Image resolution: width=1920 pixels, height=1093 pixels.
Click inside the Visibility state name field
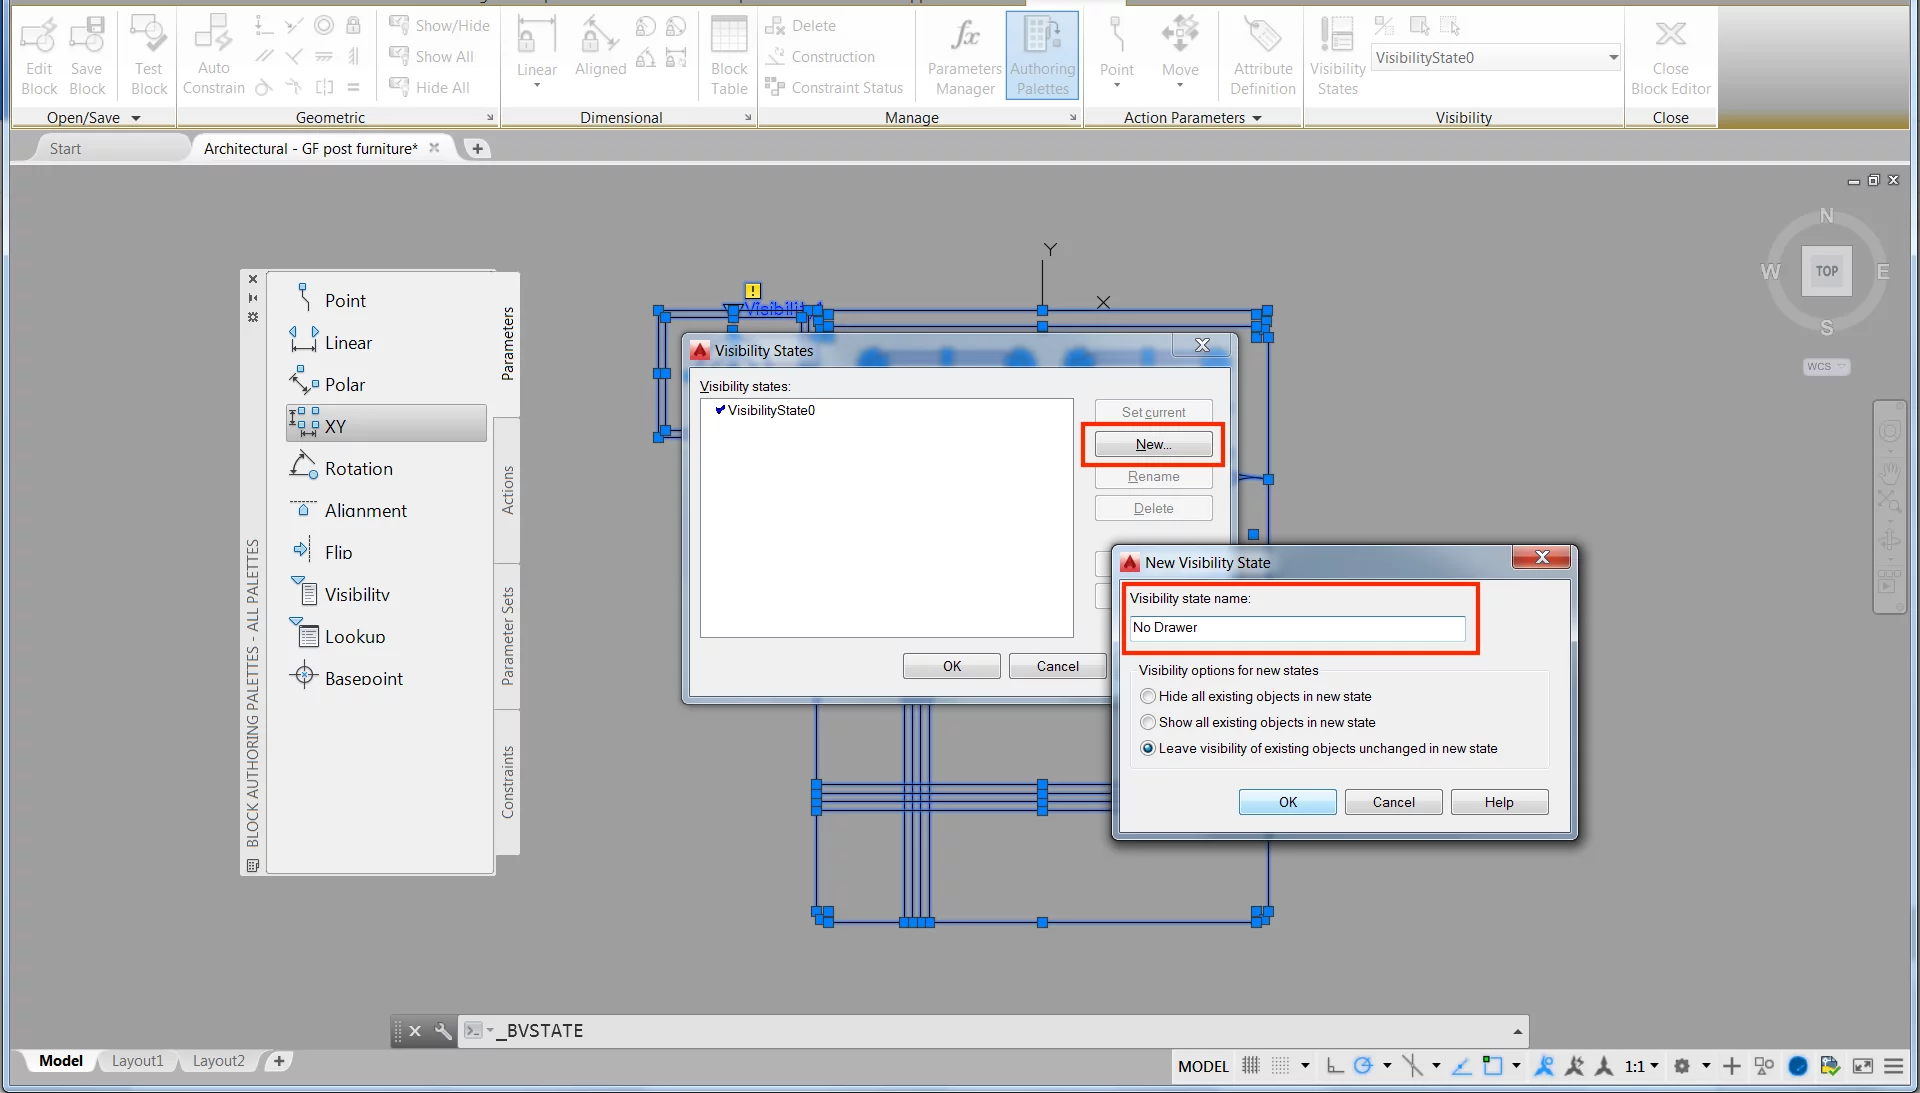(1298, 628)
